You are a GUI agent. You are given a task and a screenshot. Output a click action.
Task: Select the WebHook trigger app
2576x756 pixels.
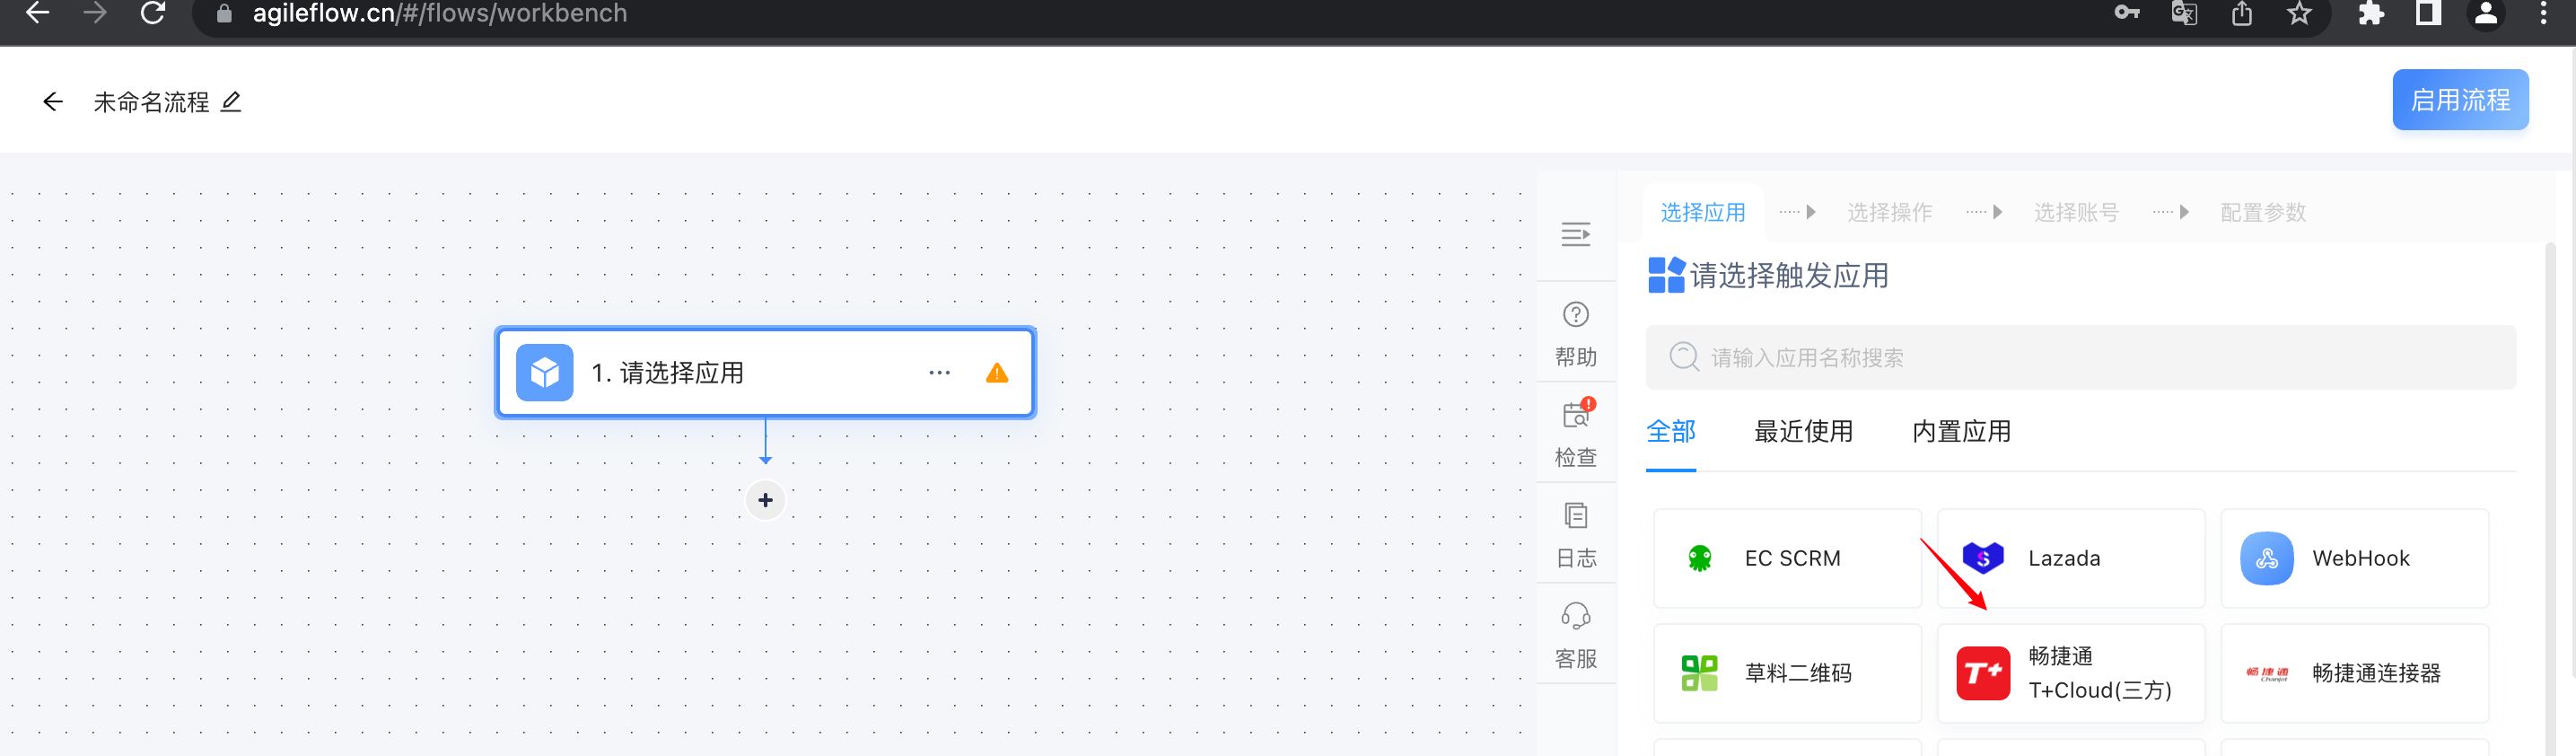[2355, 558]
